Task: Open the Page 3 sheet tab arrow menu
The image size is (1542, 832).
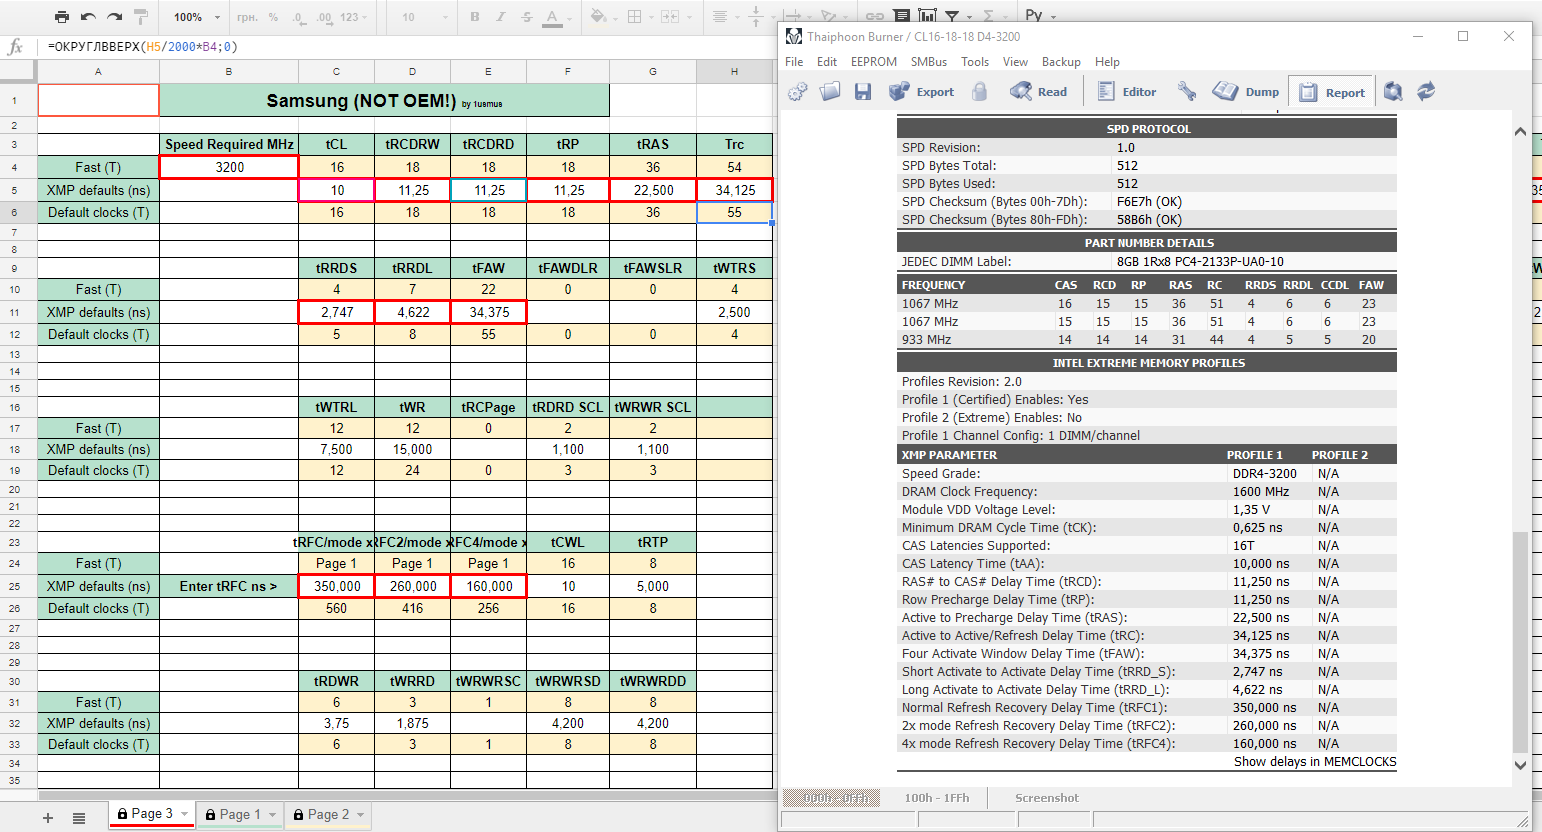Action: (x=185, y=814)
